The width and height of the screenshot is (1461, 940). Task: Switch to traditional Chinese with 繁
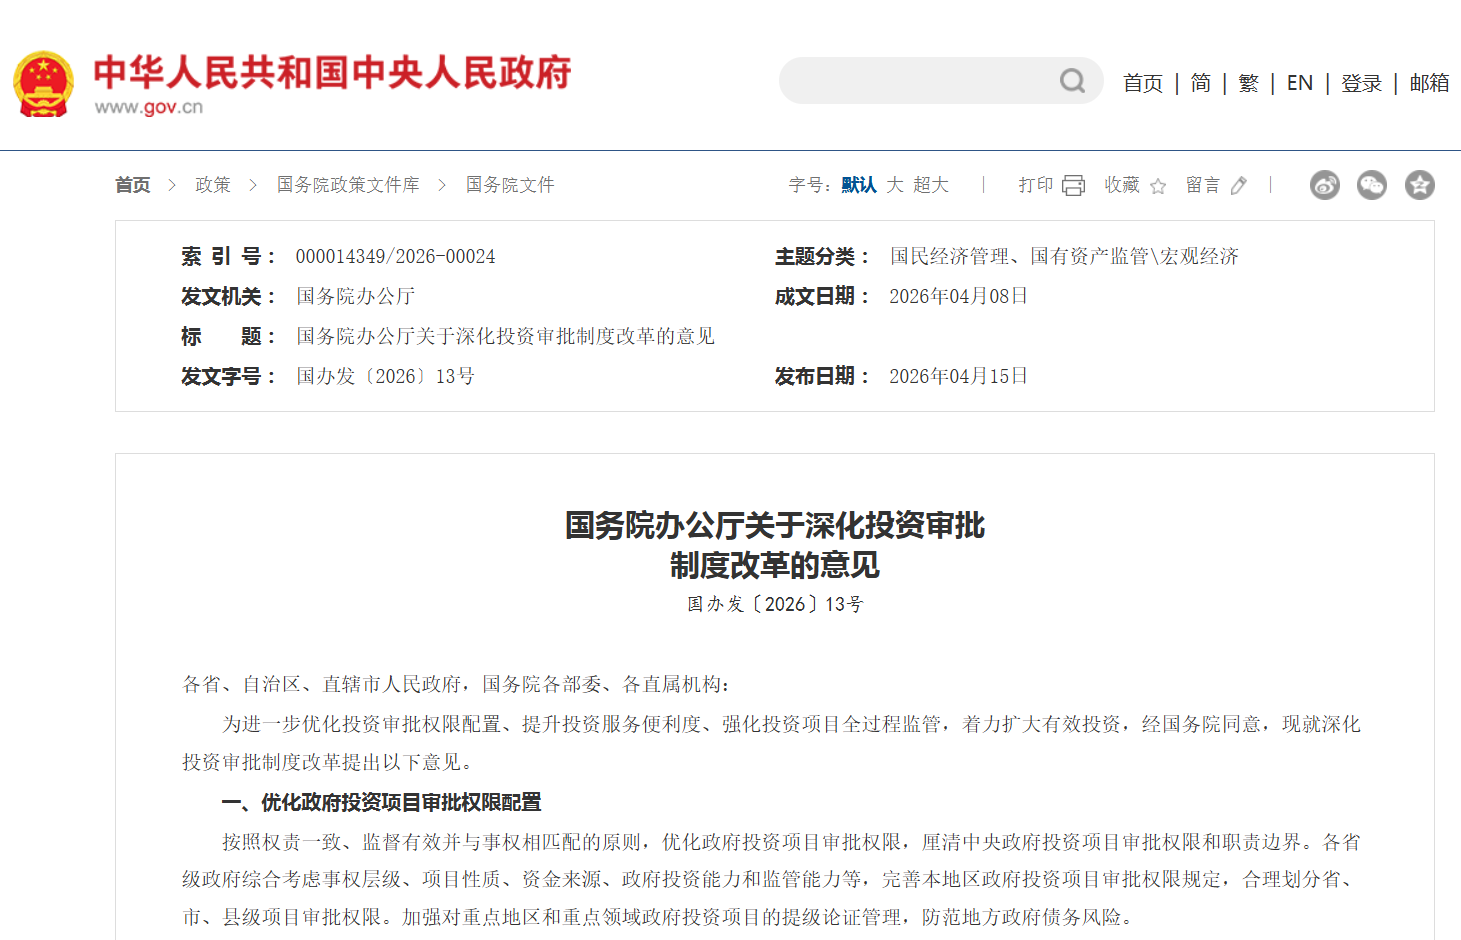(1249, 83)
